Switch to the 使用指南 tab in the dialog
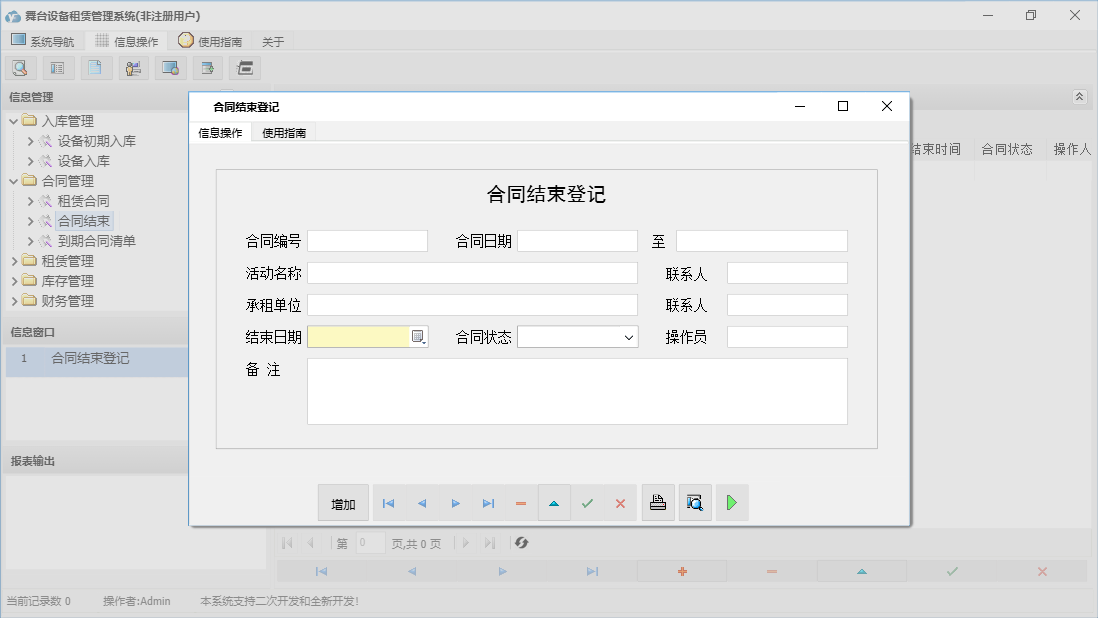The image size is (1098, 618). tap(283, 131)
